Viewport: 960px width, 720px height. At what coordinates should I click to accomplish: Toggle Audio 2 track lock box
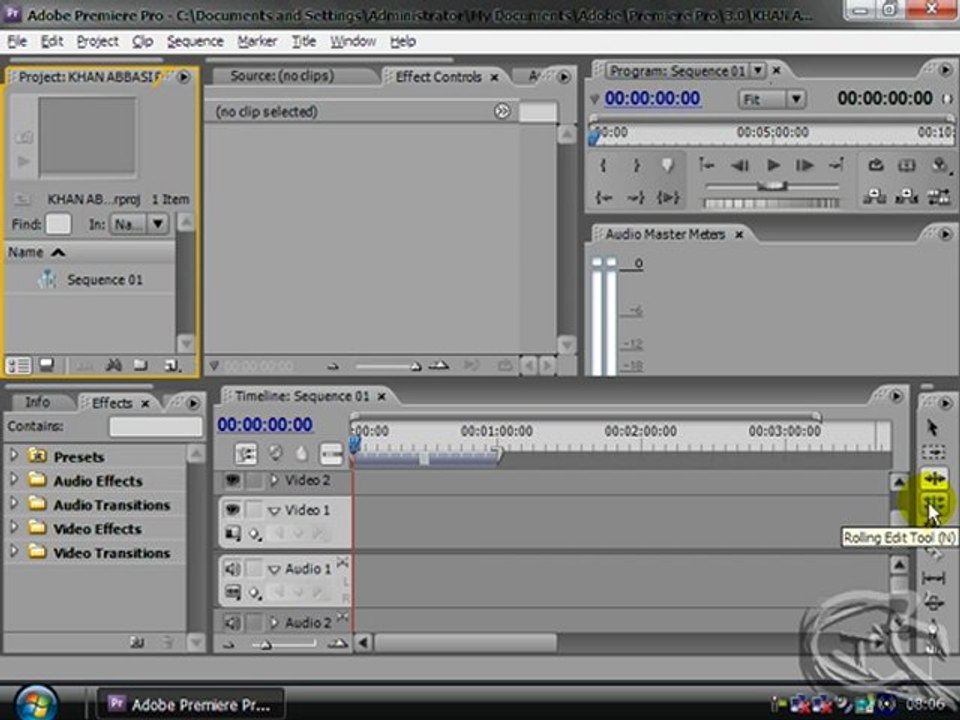tap(254, 623)
